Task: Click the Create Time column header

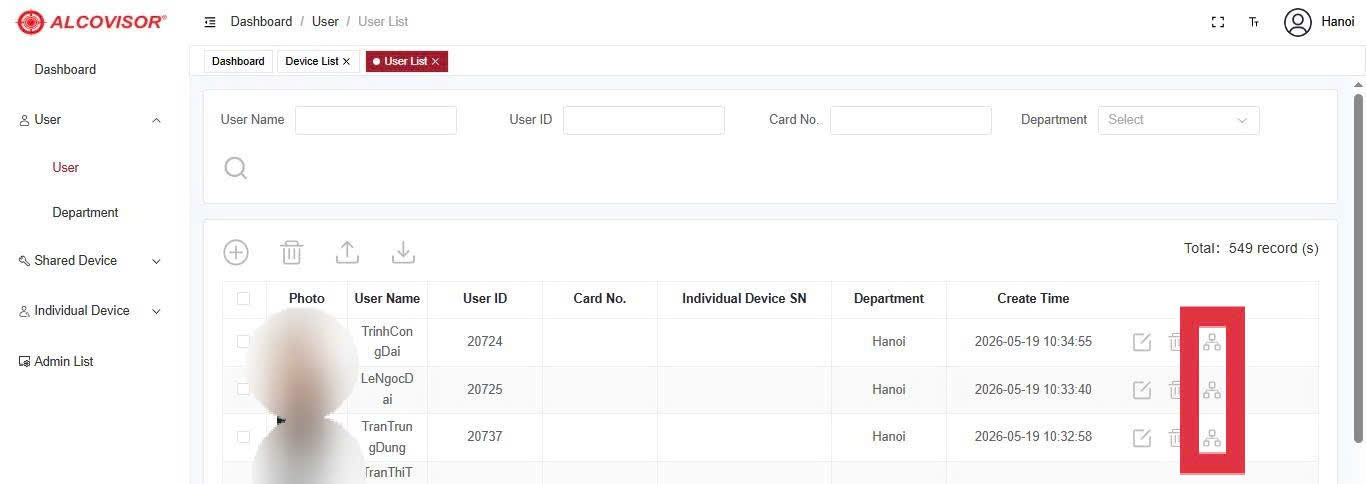Action: pos(1033,299)
